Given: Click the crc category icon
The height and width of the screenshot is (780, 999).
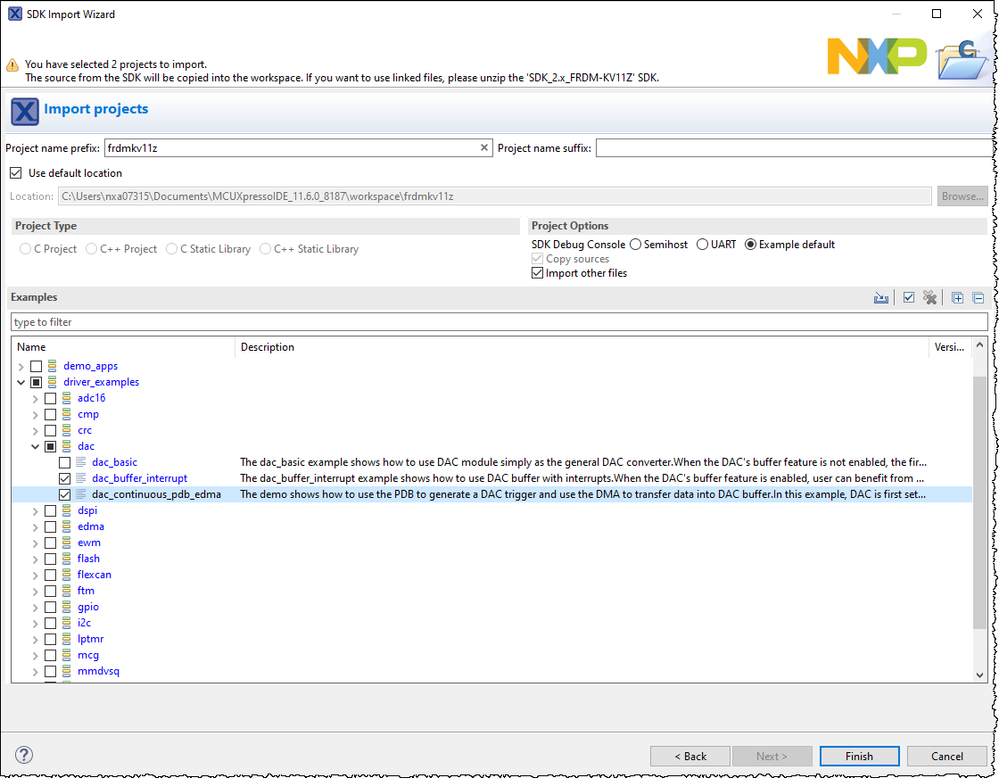Looking at the screenshot, I should click(x=66, y=430).
